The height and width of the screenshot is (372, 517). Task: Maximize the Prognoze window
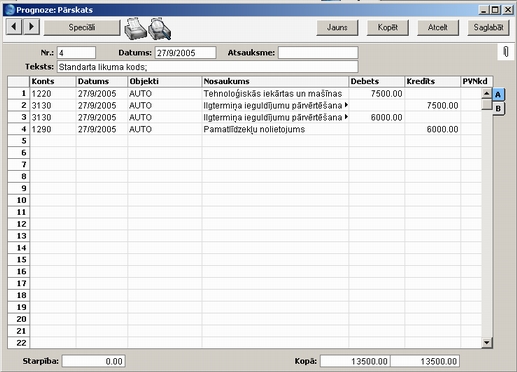[x=496, y=10]
